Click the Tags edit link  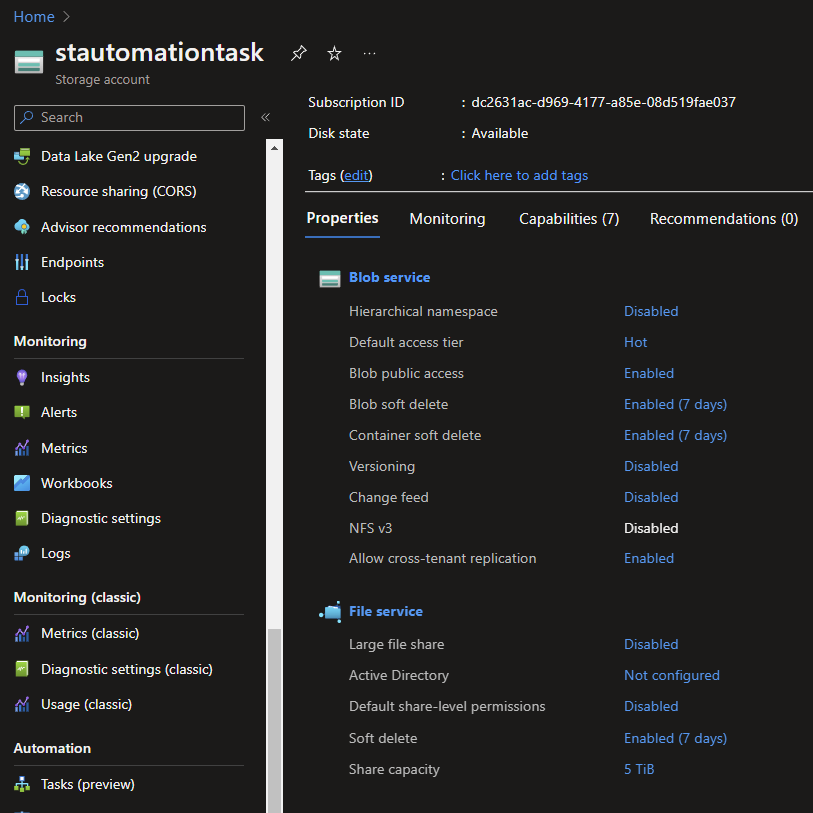tap(357, 175)
